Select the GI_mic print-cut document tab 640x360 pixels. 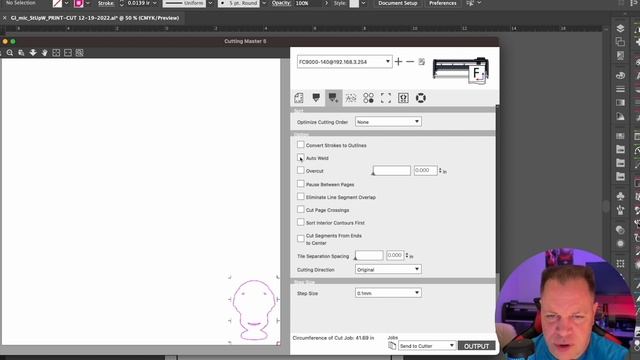[95, 18]
